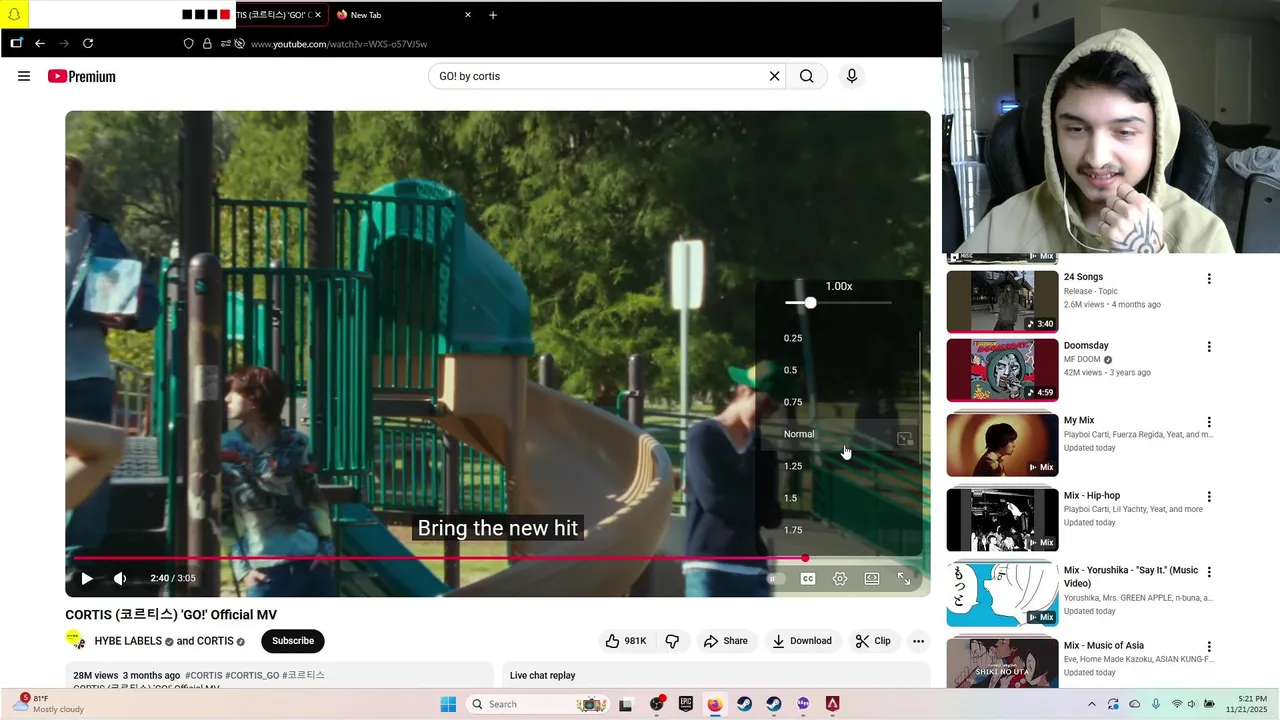The width and height of the screenshot is (1280, 720).
Task: Switch to theater mode
Action: (872, 578)
